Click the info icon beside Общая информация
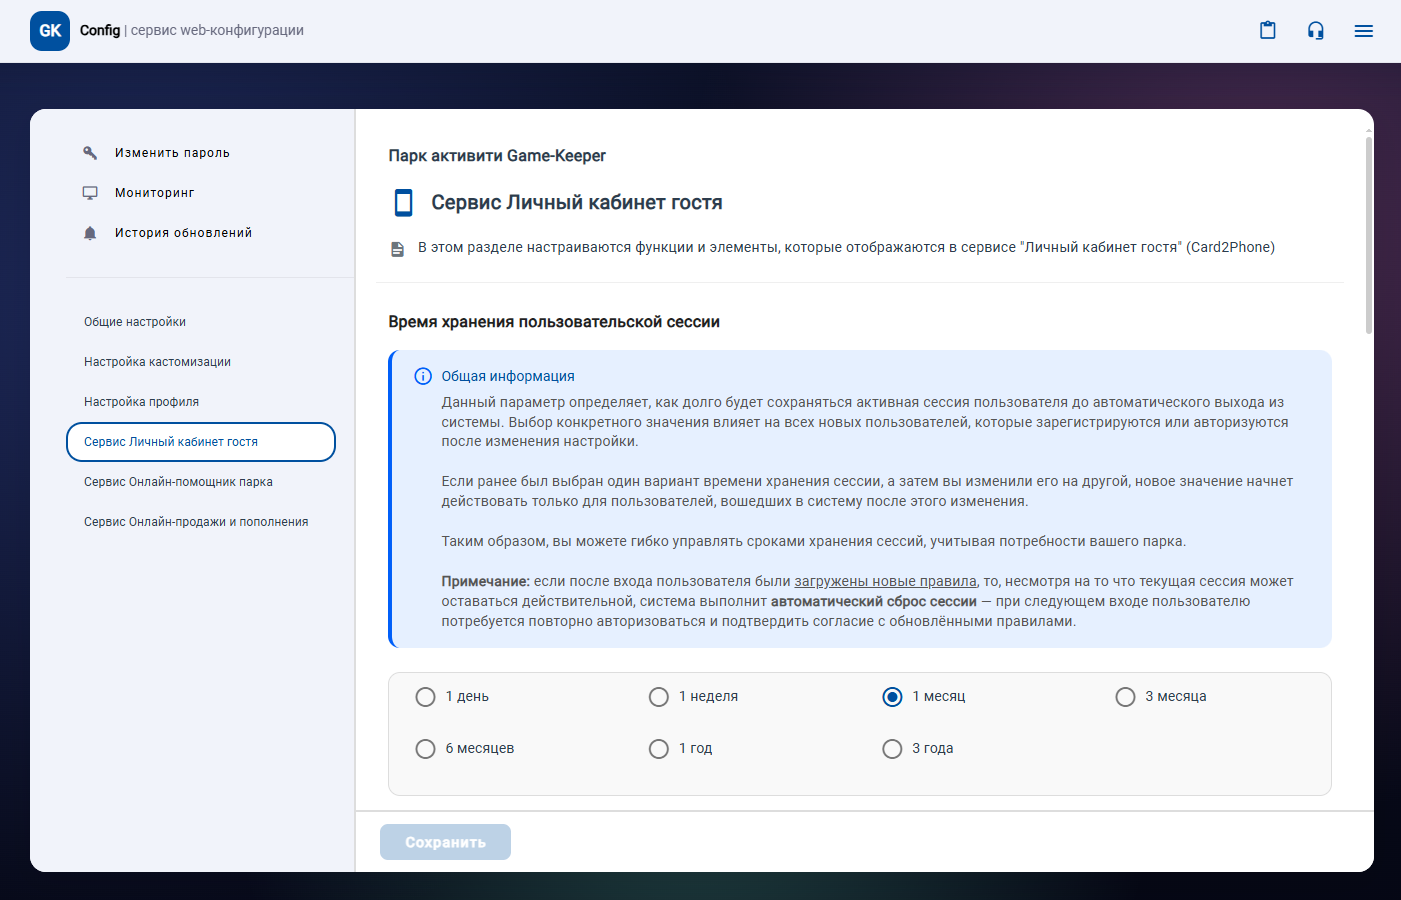Screen dimensions: 1401x900 click(423, 376)
